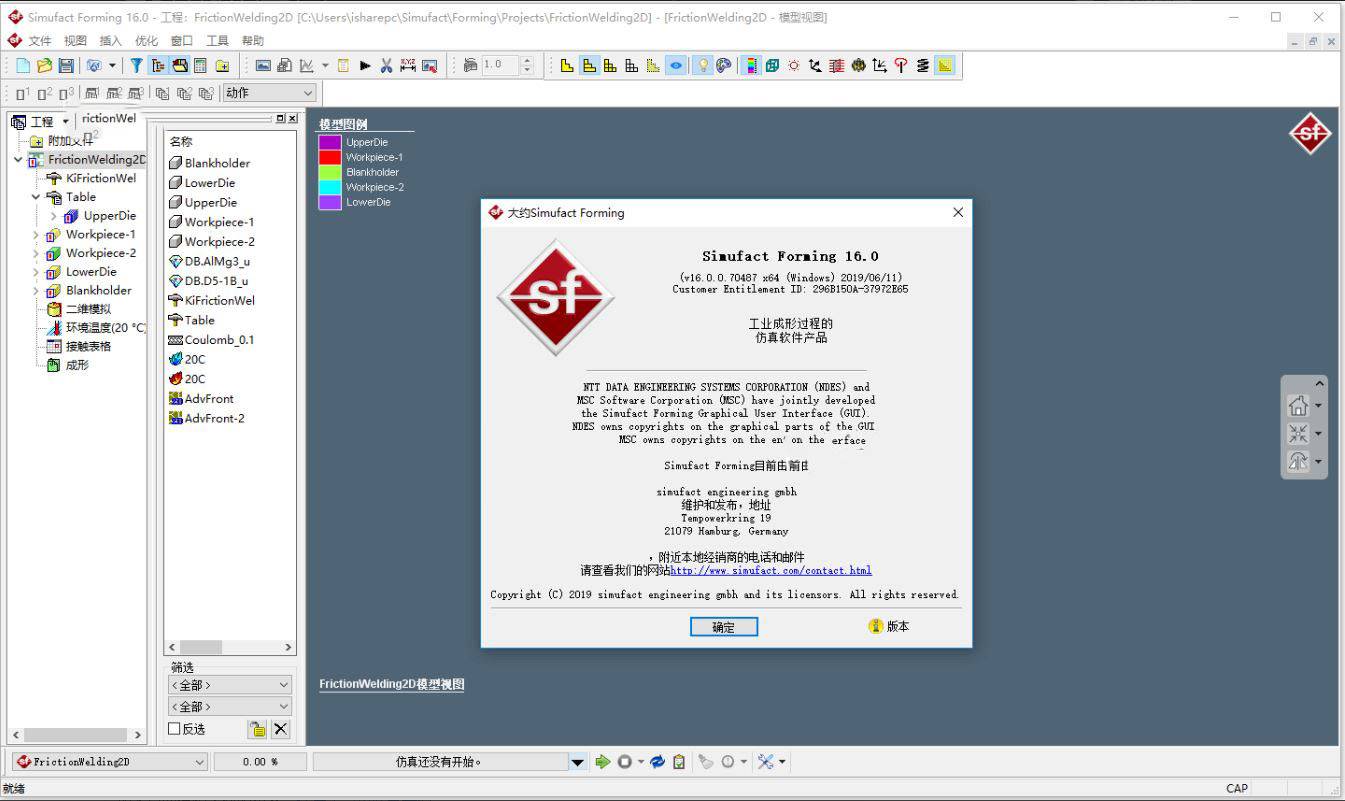Click the red pin marker icon
The width and height of the screenshot is (1345, 801).
click(901, 65)
